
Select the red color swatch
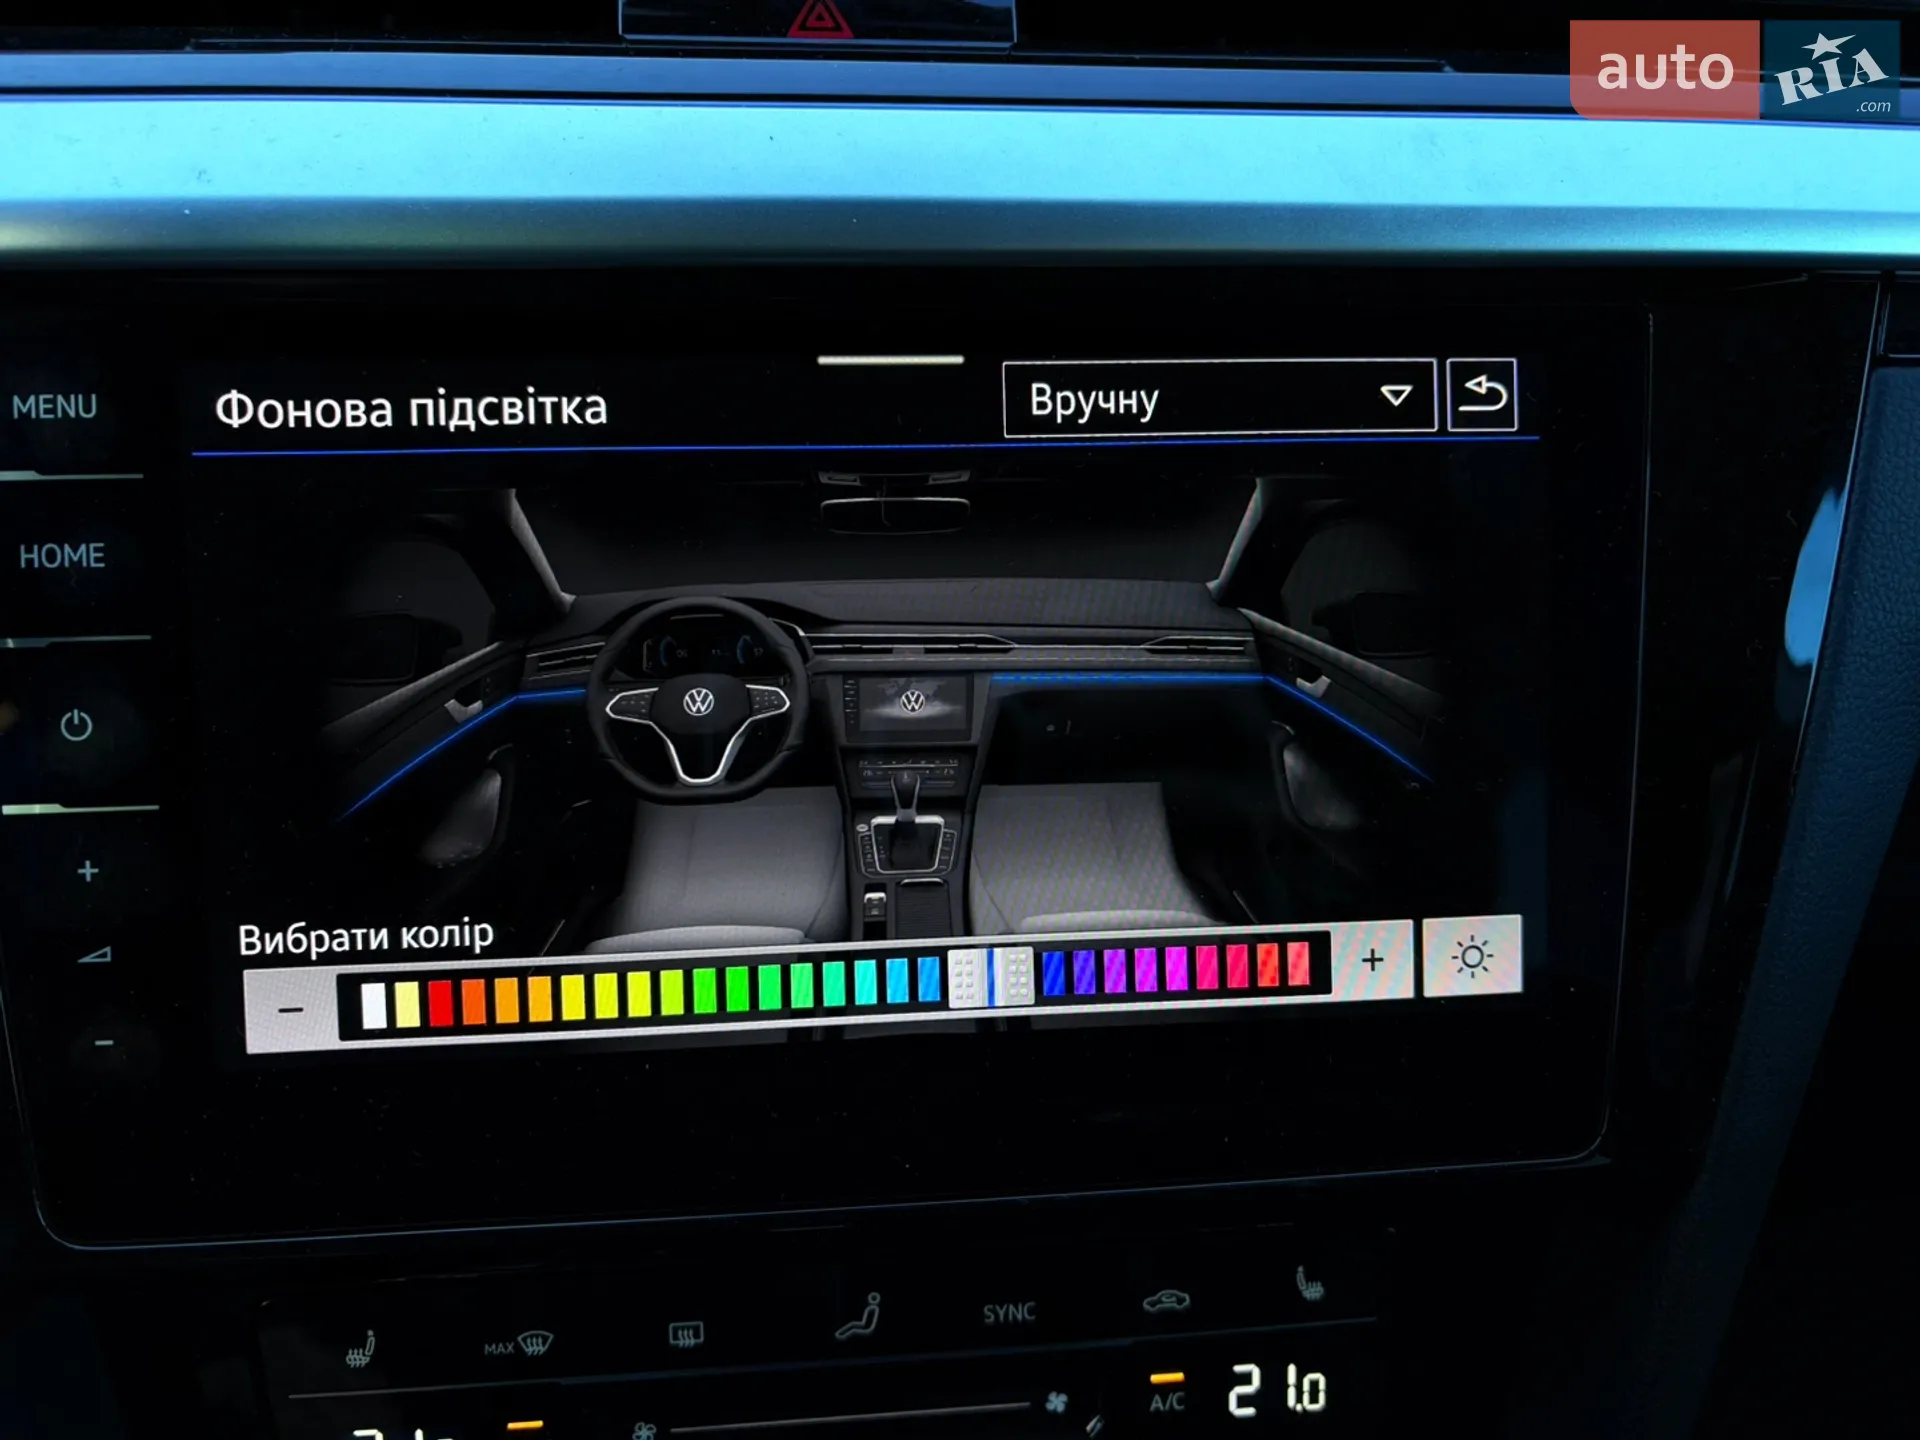click(x=440, y=1003)
